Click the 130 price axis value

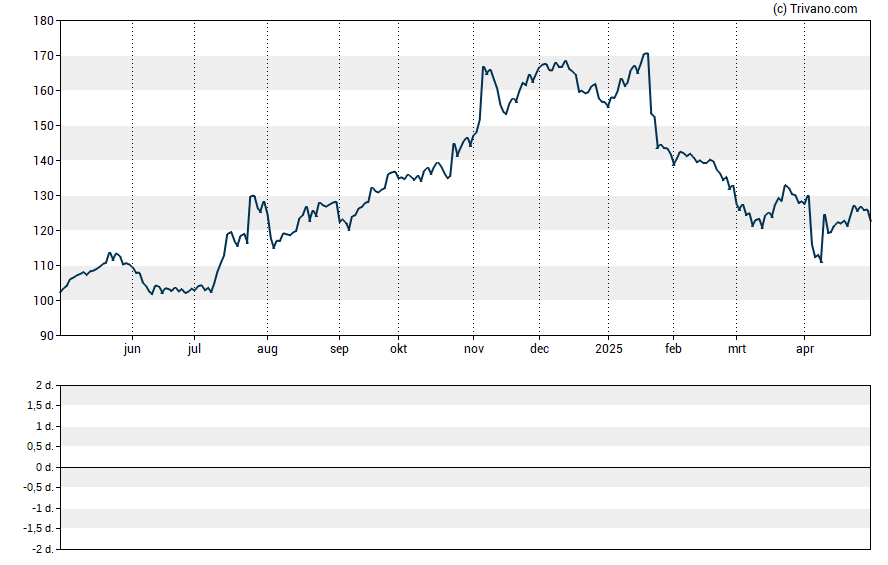tap(44, 196)
